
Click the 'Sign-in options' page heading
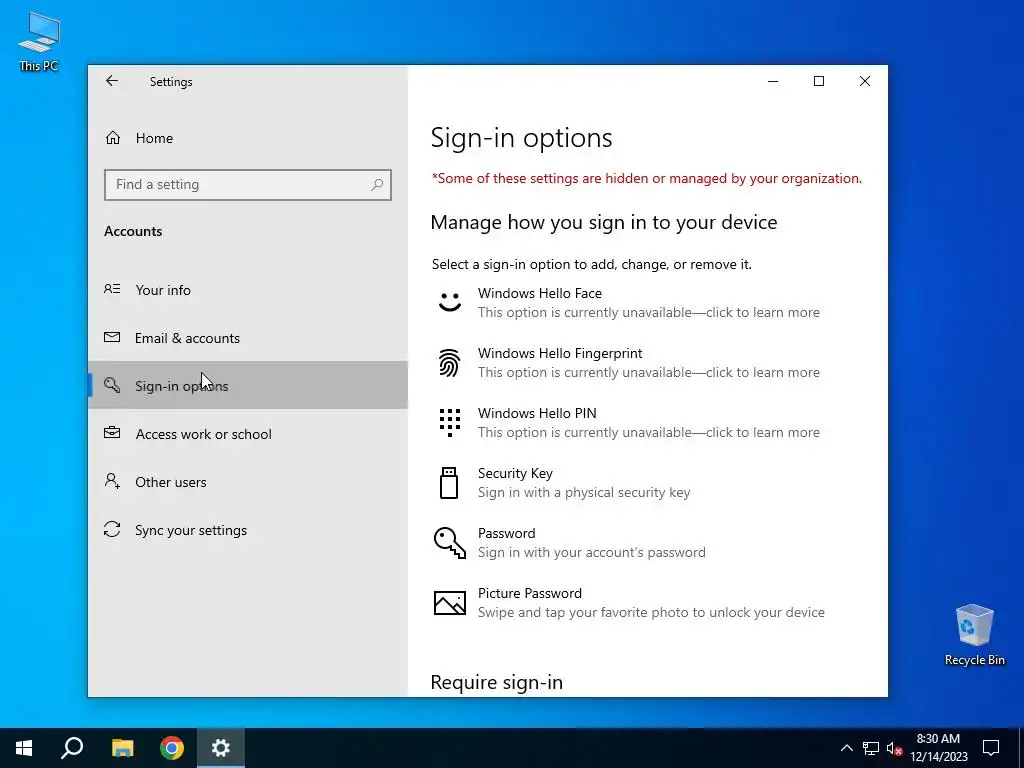click(x=521, y=138)
